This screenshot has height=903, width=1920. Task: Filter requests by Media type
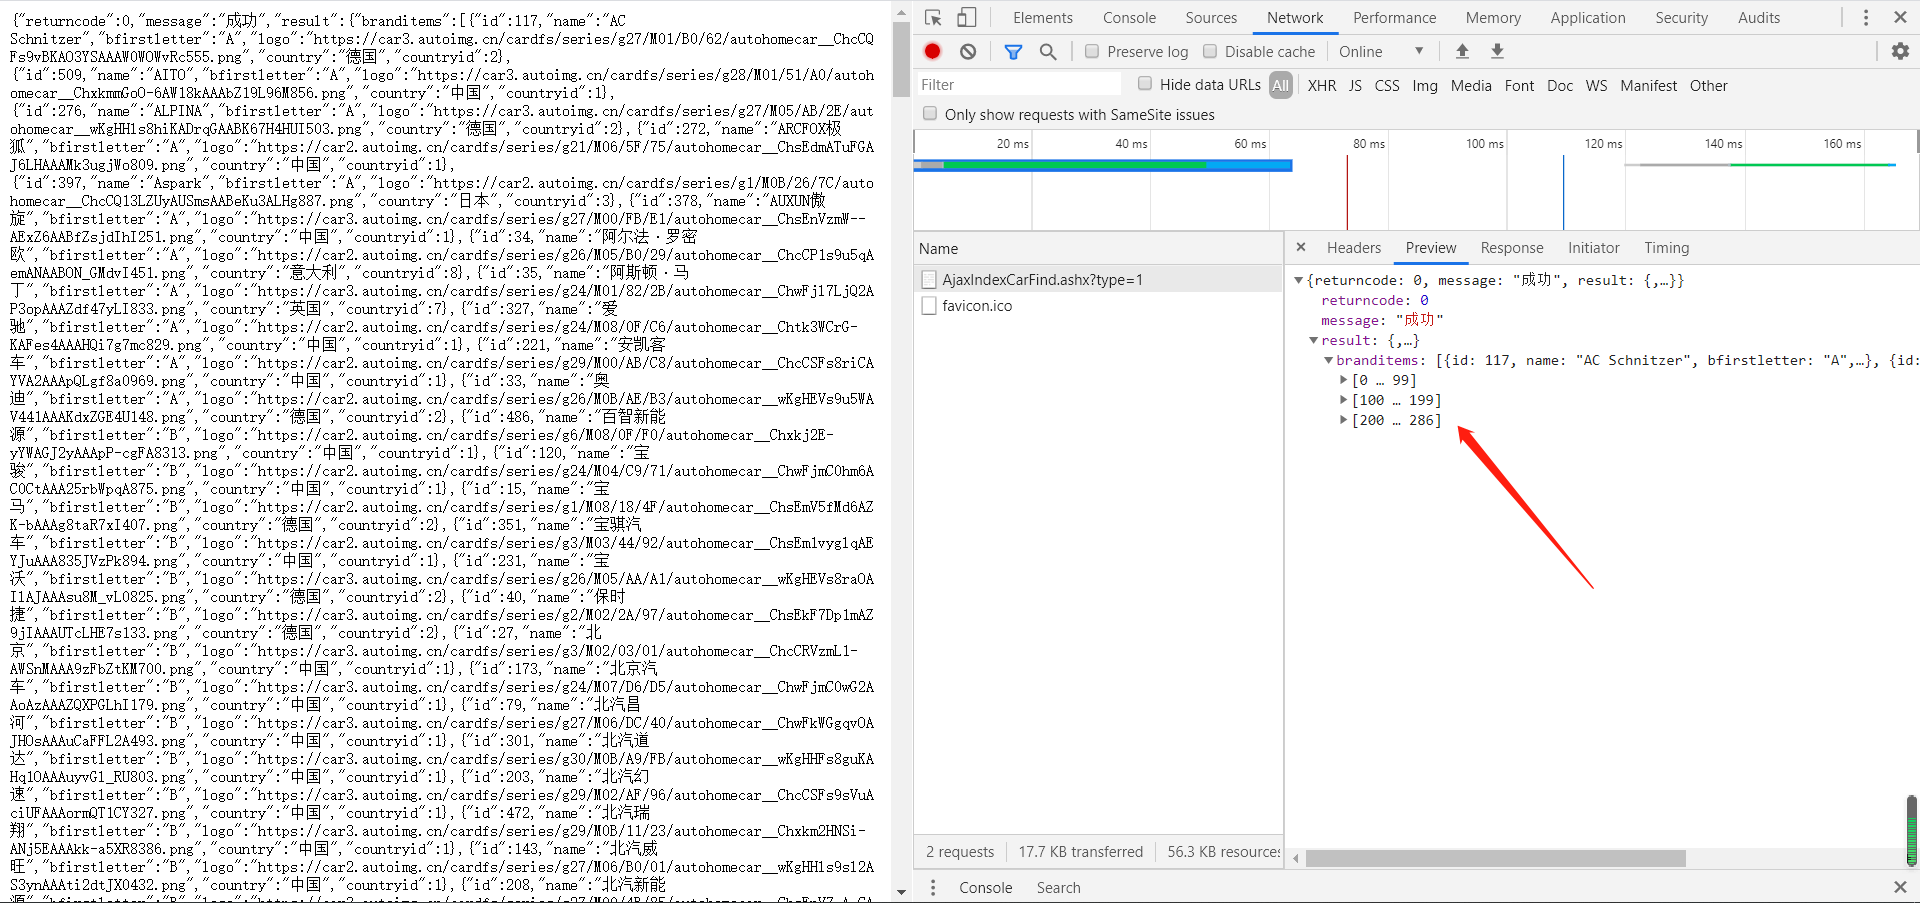tap(1471, 85)
